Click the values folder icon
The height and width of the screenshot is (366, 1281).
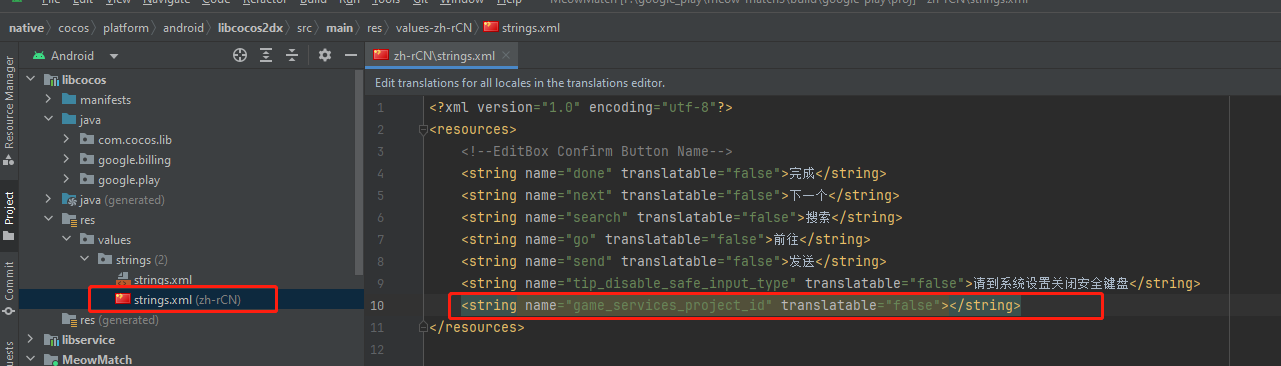87,239
